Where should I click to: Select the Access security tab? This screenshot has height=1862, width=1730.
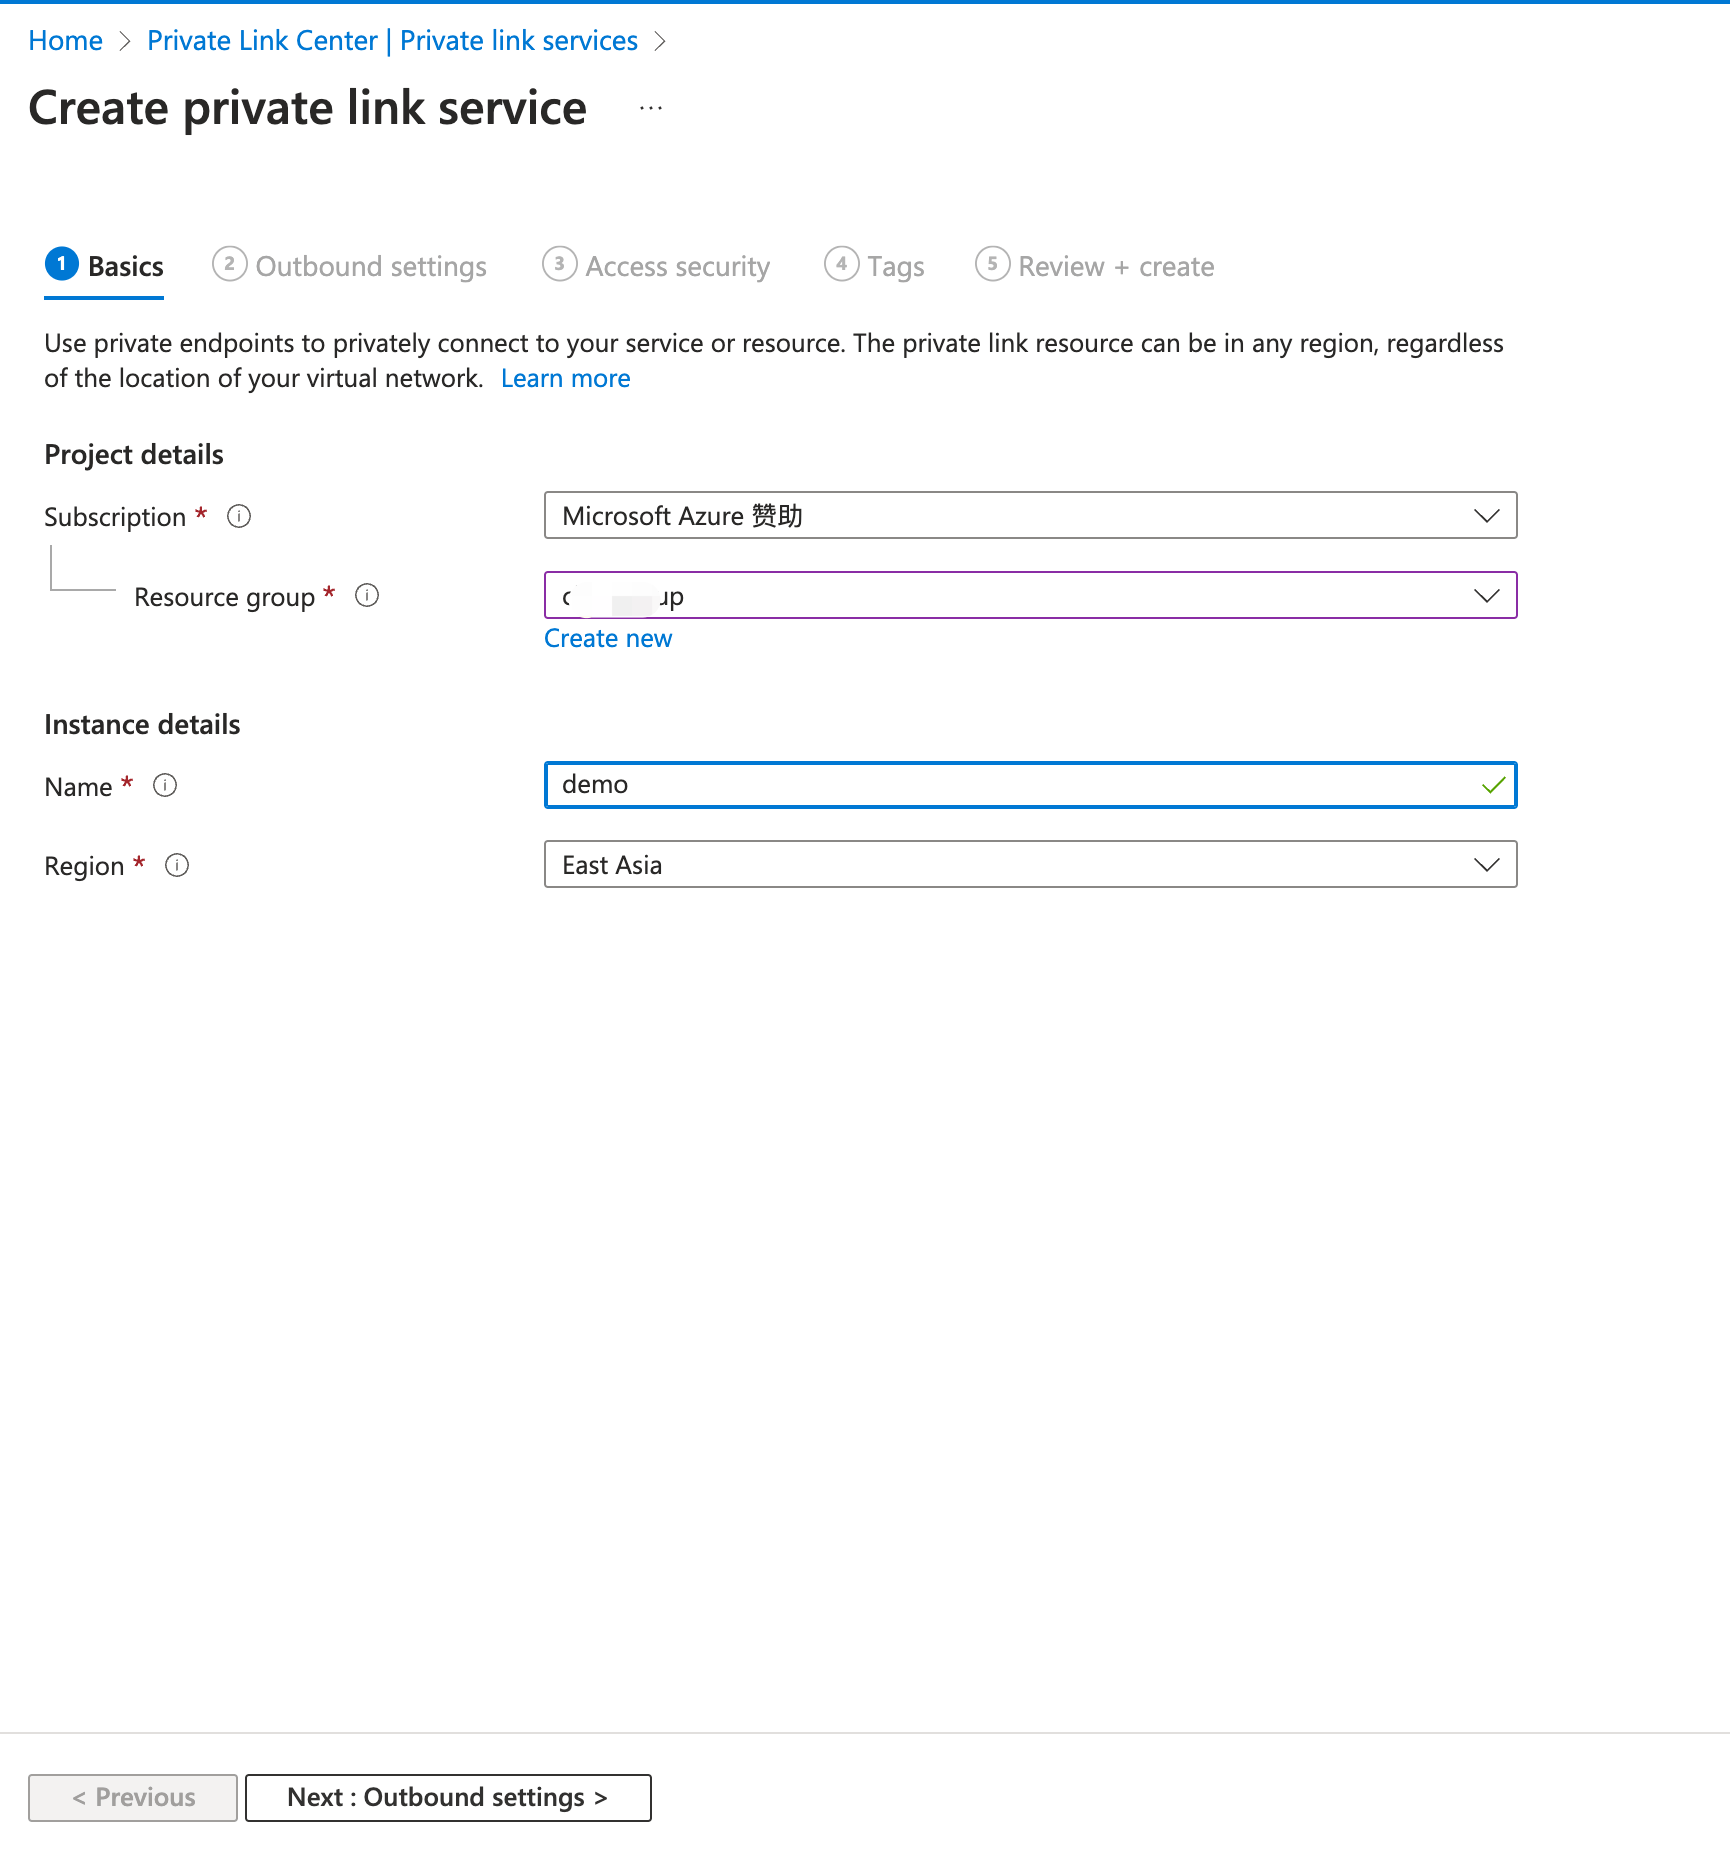[678, 266]
